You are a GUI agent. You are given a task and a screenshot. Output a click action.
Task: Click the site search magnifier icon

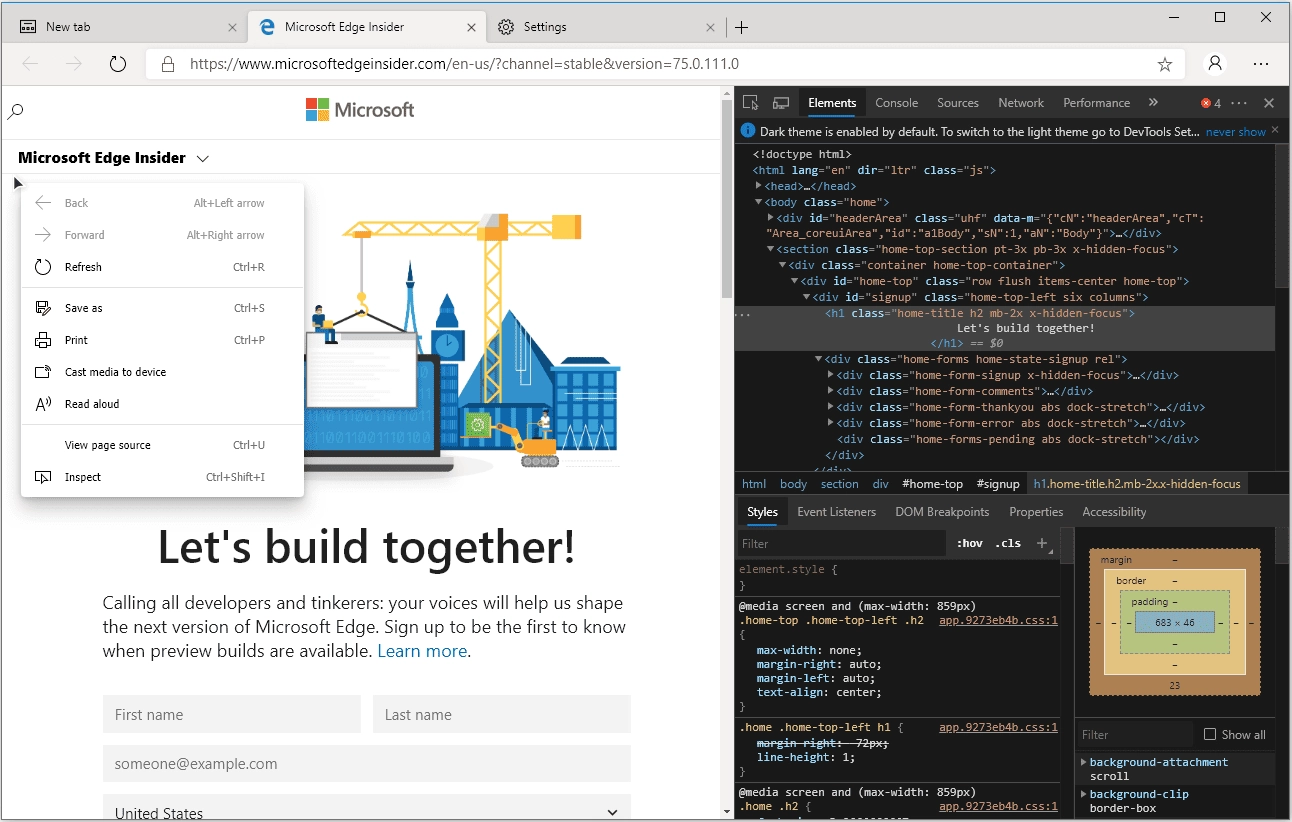[x=15, y=112]
